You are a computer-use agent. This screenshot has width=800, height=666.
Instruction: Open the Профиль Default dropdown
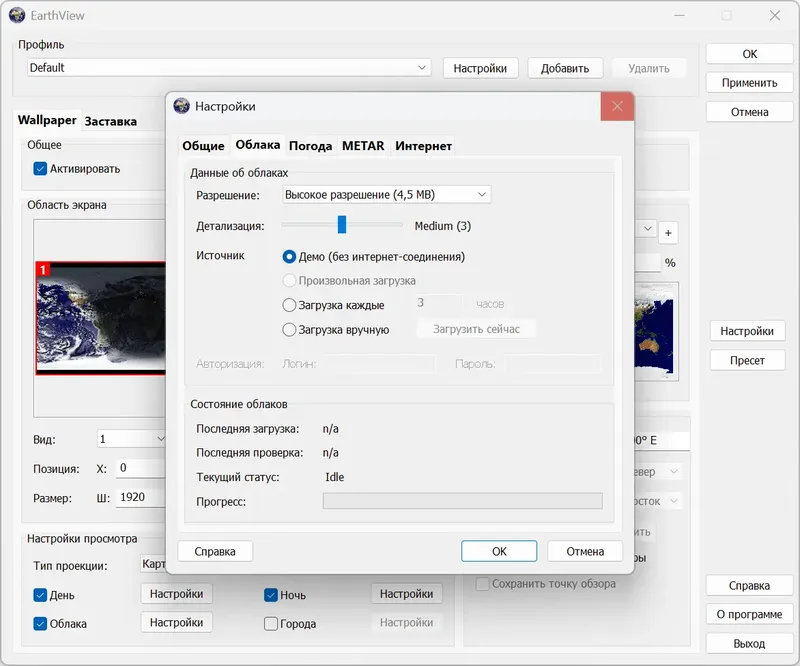(229, 67)
